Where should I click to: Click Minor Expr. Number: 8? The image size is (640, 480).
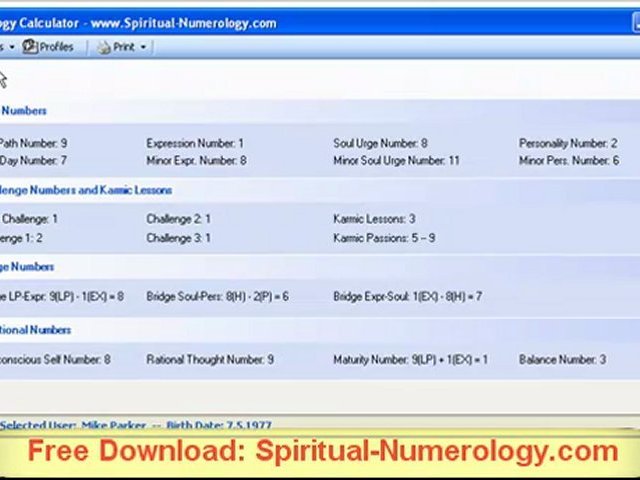point(196,160)
